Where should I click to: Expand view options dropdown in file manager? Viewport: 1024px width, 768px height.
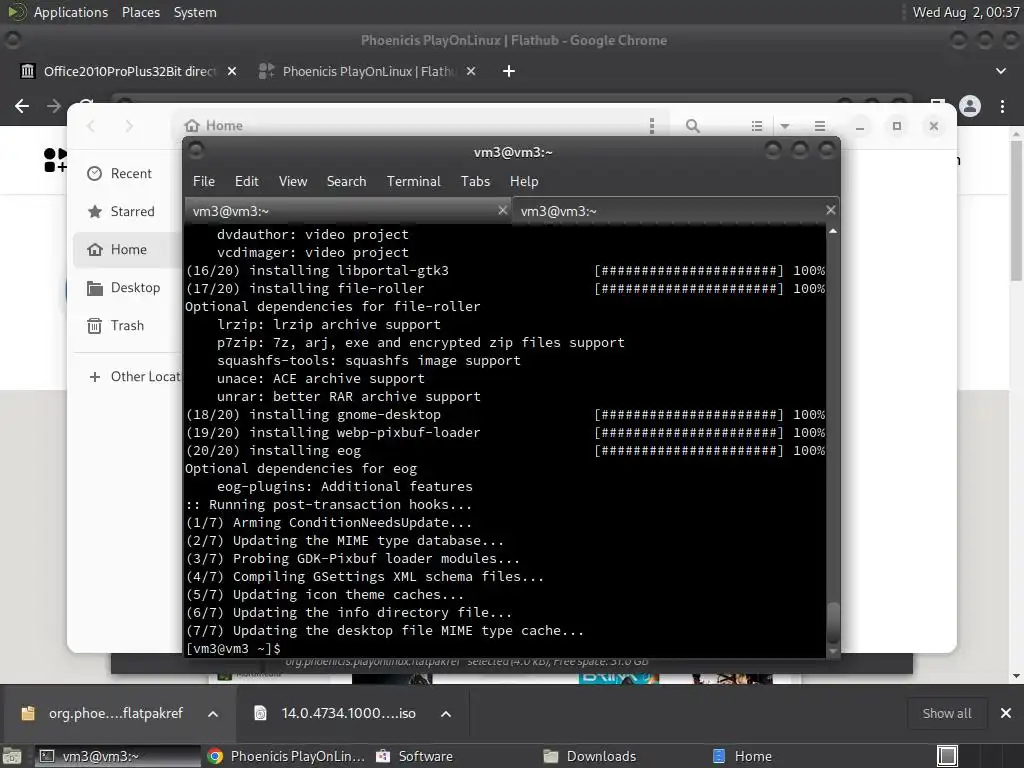785,126
